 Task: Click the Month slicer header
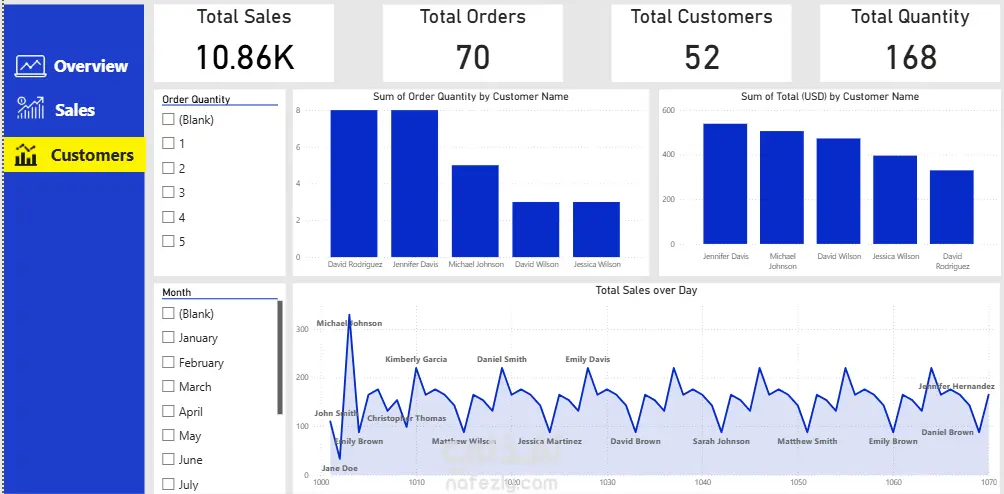point(177,292)
